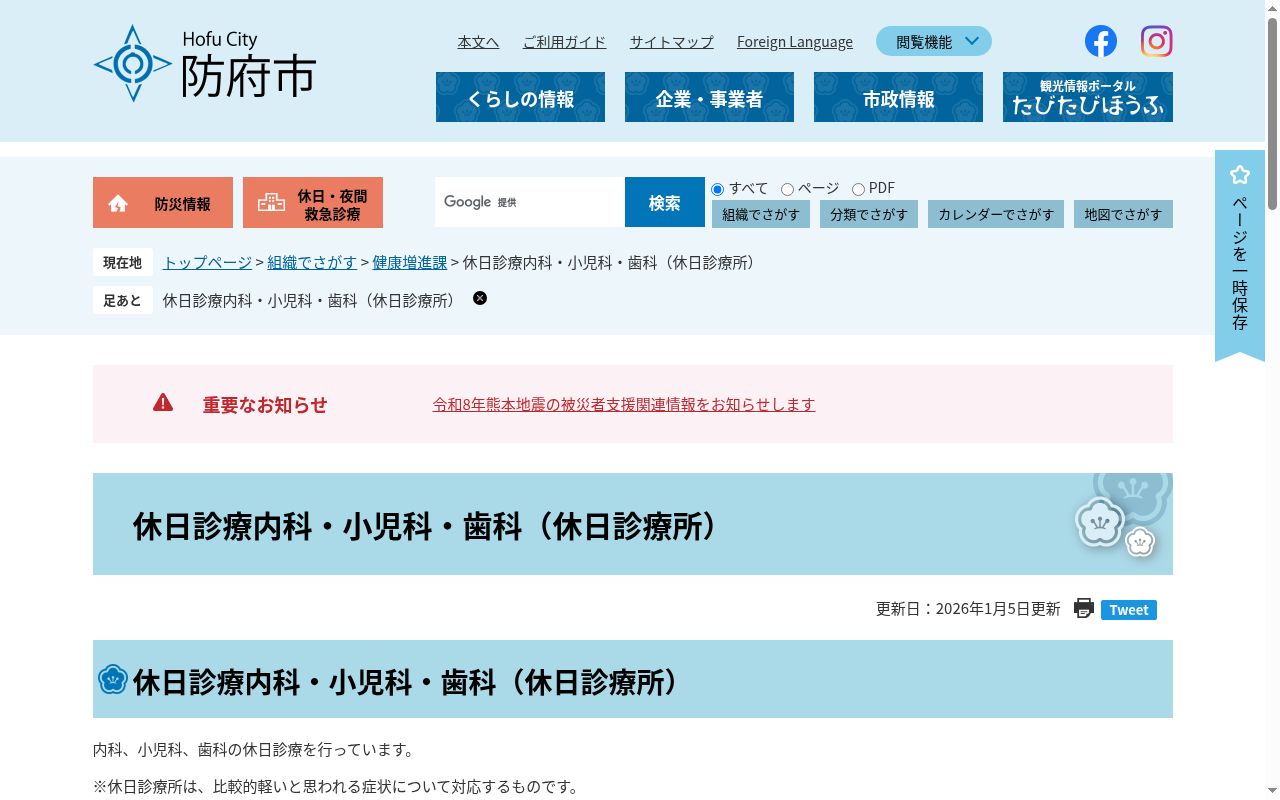The height and width of the screenshot is (800, 1280).
Task: Click the 更新日：2026年1月5日更新 text
Action: (968, 609)
